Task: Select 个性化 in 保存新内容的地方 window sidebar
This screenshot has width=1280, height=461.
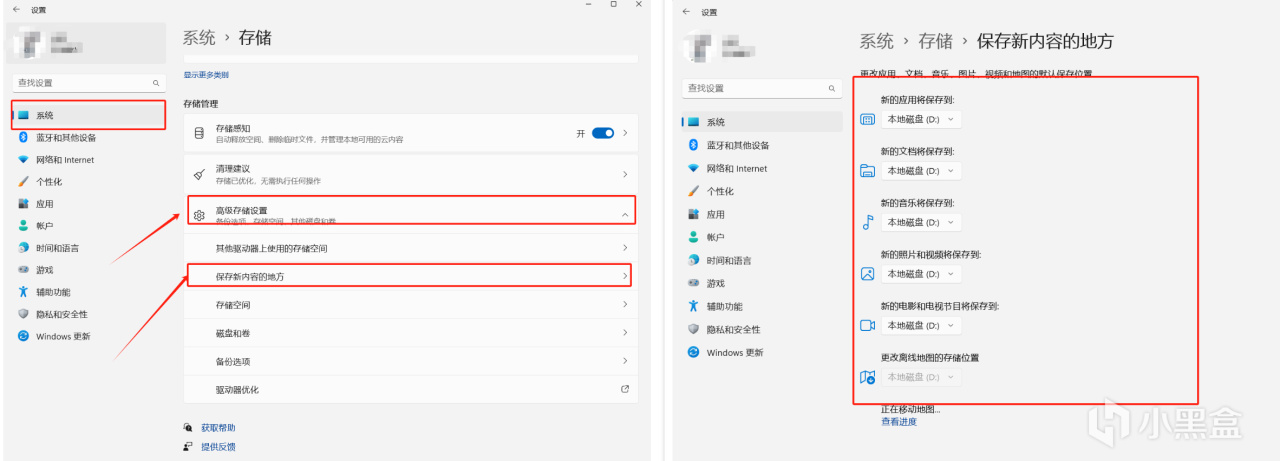Action: click(x=763, y=191)
